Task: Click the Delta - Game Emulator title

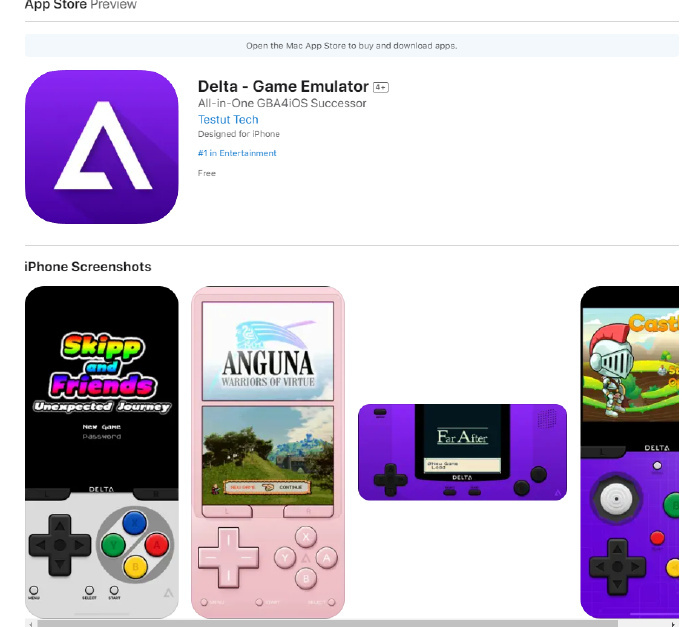Action: tap(283, 87)
